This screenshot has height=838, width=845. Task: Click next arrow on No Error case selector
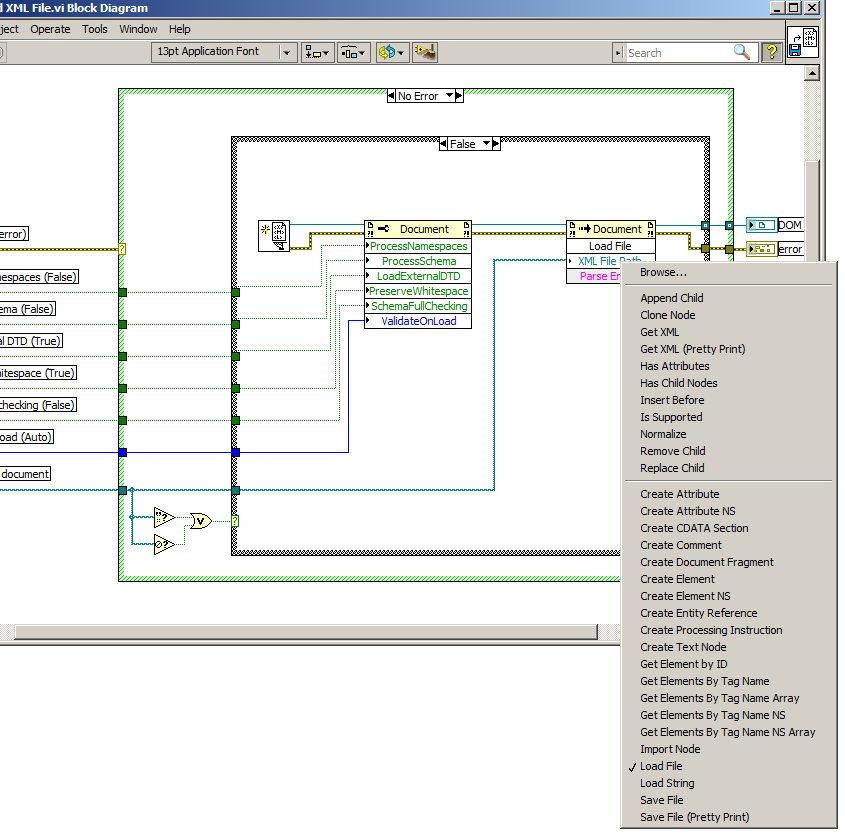pos(457,96)
